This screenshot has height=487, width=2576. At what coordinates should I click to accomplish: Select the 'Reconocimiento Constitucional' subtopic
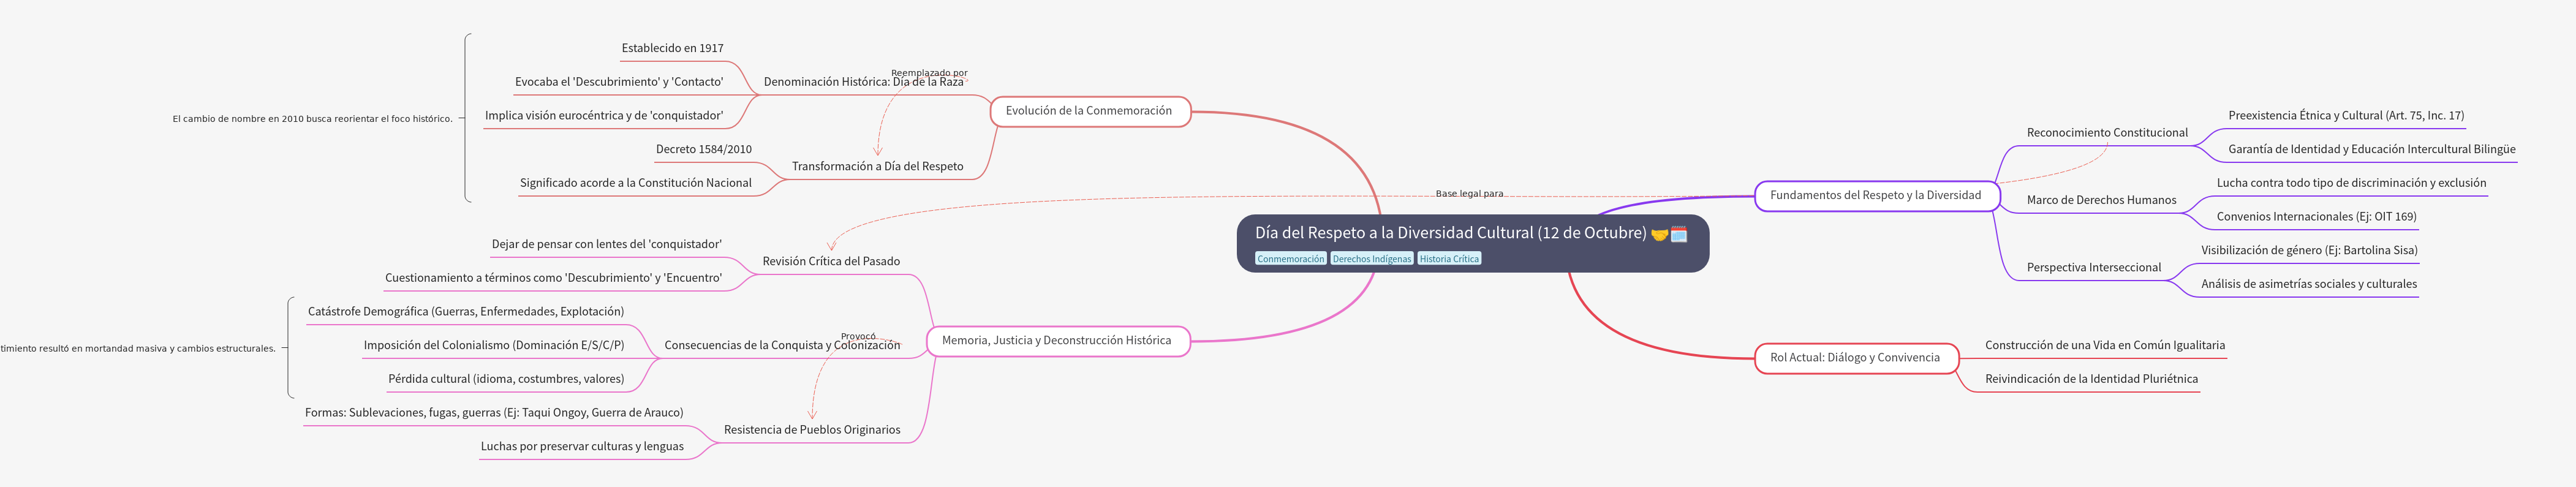coord(2107,133)
